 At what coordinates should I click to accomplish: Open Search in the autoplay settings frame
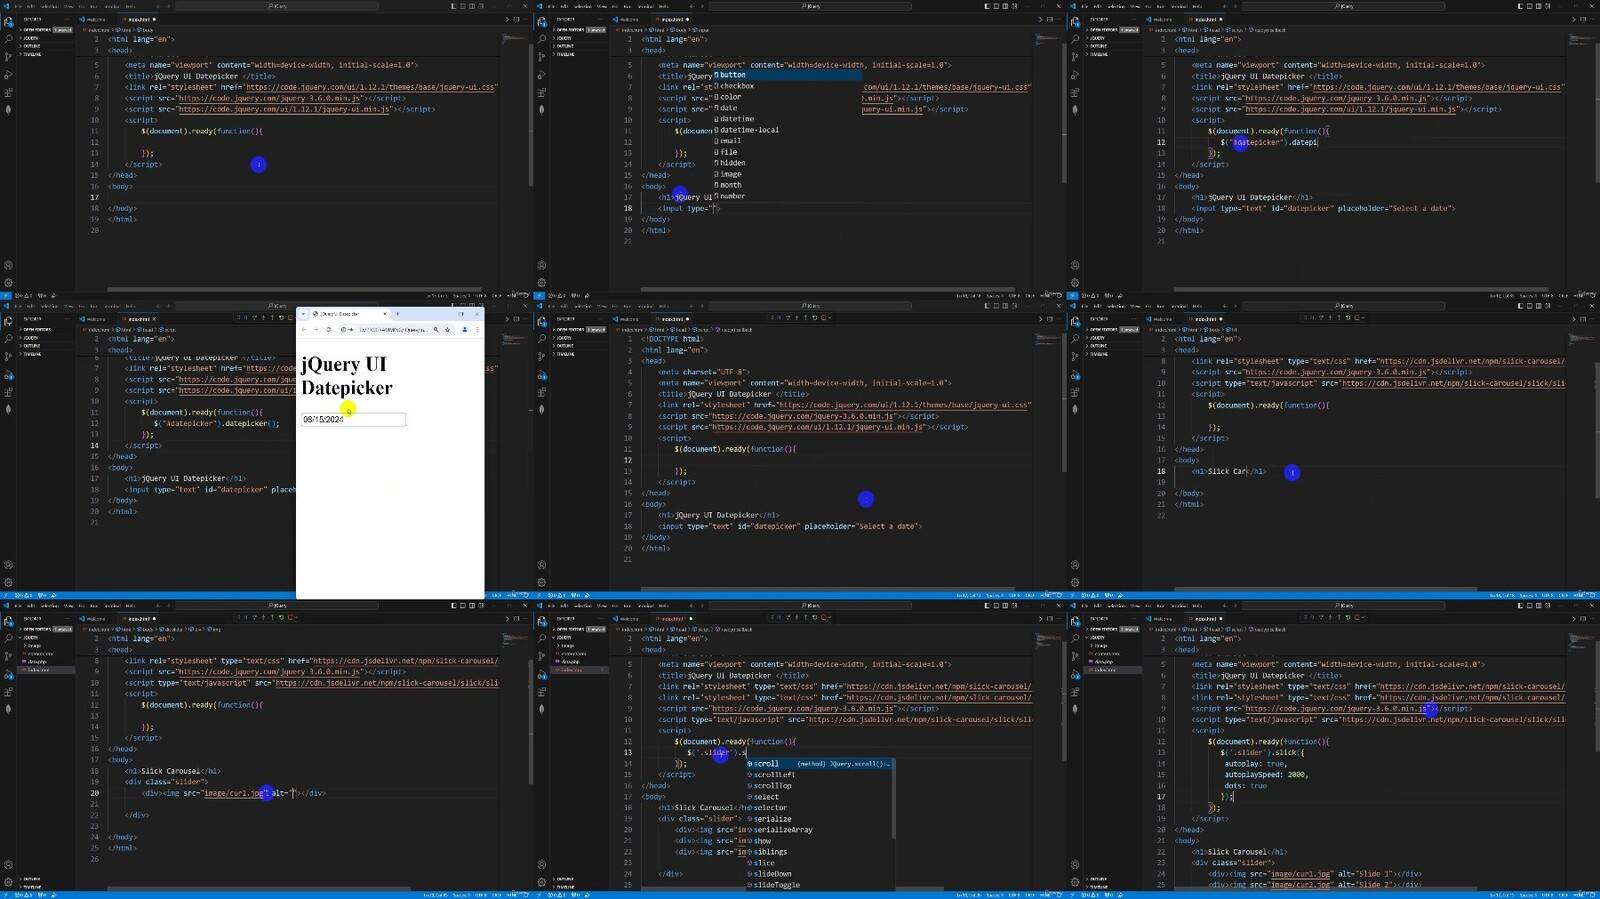1075,639
